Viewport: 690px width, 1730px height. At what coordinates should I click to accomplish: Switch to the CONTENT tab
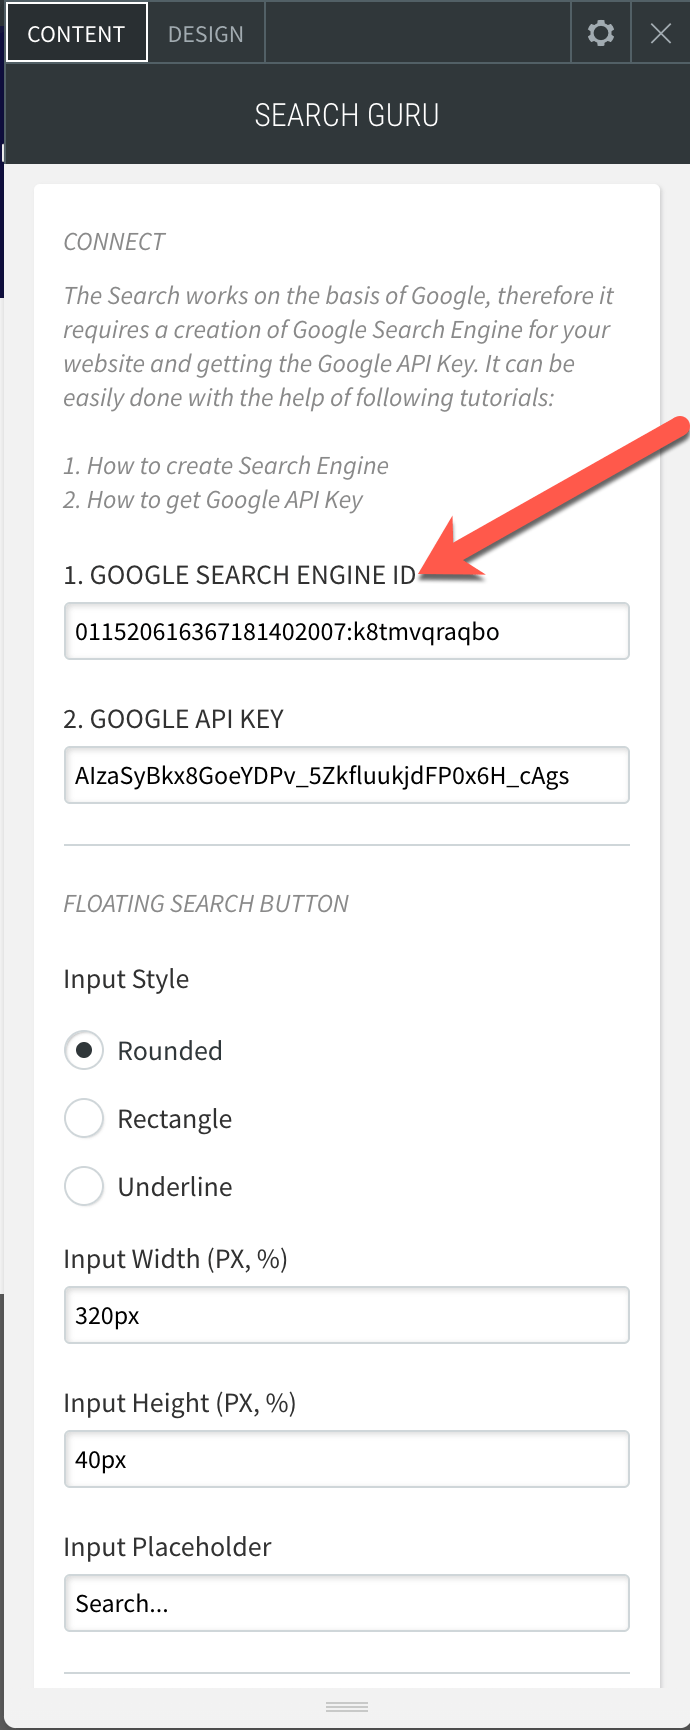click(x=76, y=33)
